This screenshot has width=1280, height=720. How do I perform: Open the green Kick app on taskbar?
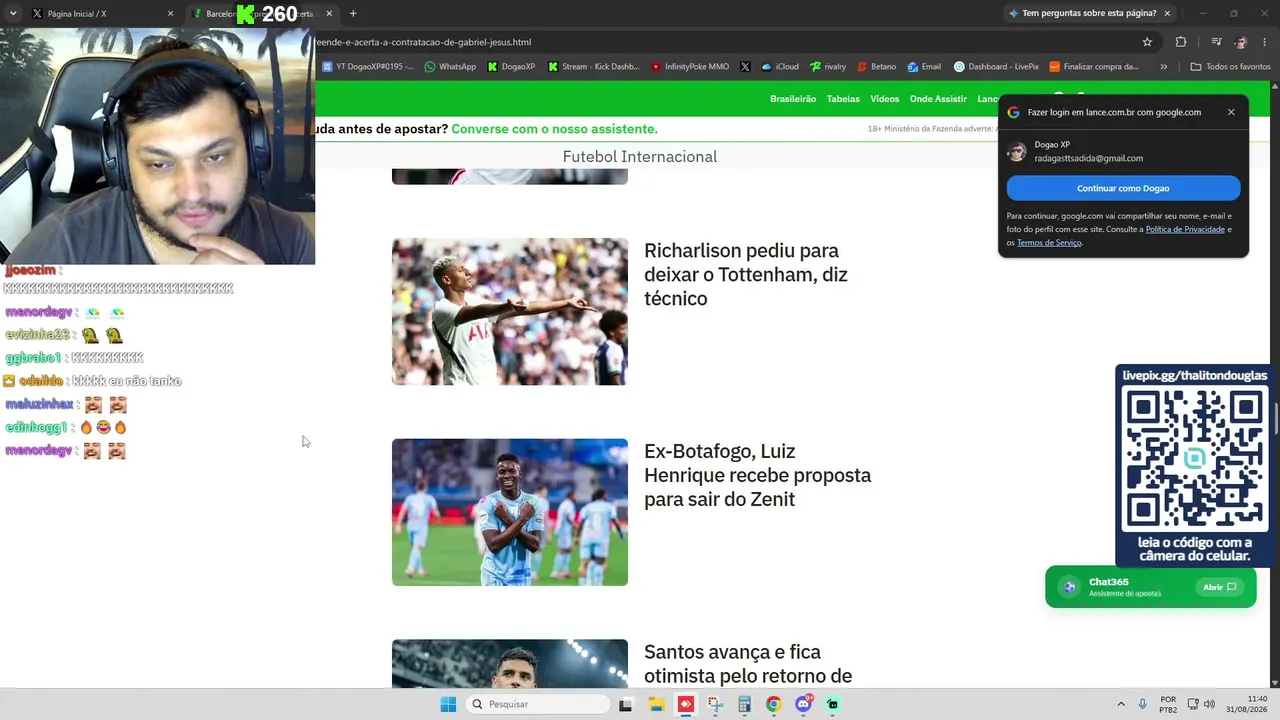832,704
